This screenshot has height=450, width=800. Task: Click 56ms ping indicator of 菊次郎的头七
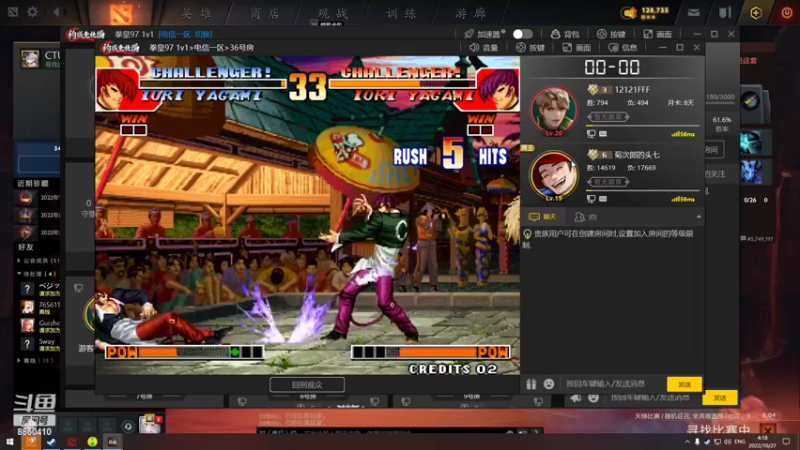(x=683, y=199)
